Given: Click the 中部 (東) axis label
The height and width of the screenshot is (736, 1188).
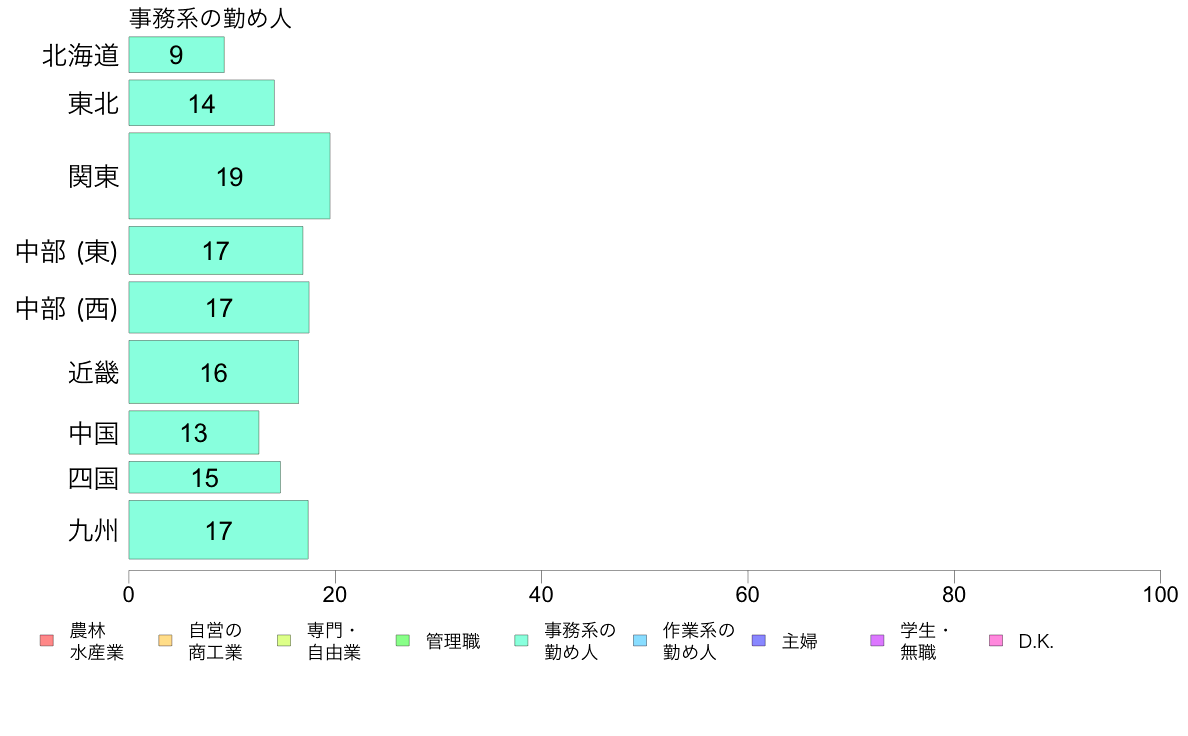Looking at the screenshot, I should [x=67, y=251].
